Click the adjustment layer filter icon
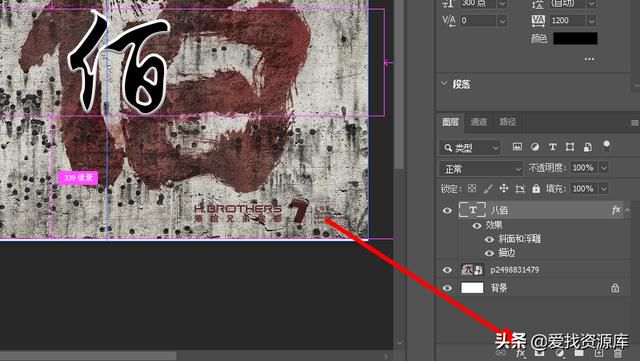This screenshot has width=640, height=361. pyautogui.click(x=535, y=147)
